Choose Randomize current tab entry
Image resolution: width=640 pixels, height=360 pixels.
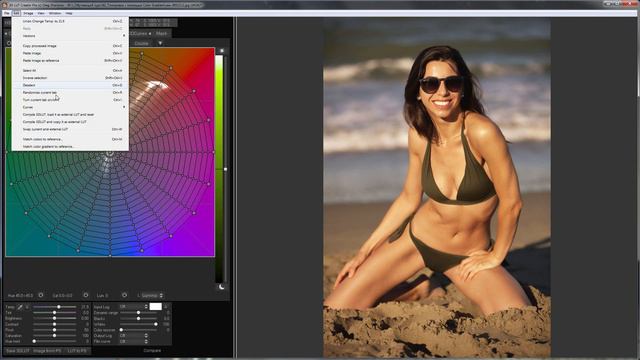point(70,92)
